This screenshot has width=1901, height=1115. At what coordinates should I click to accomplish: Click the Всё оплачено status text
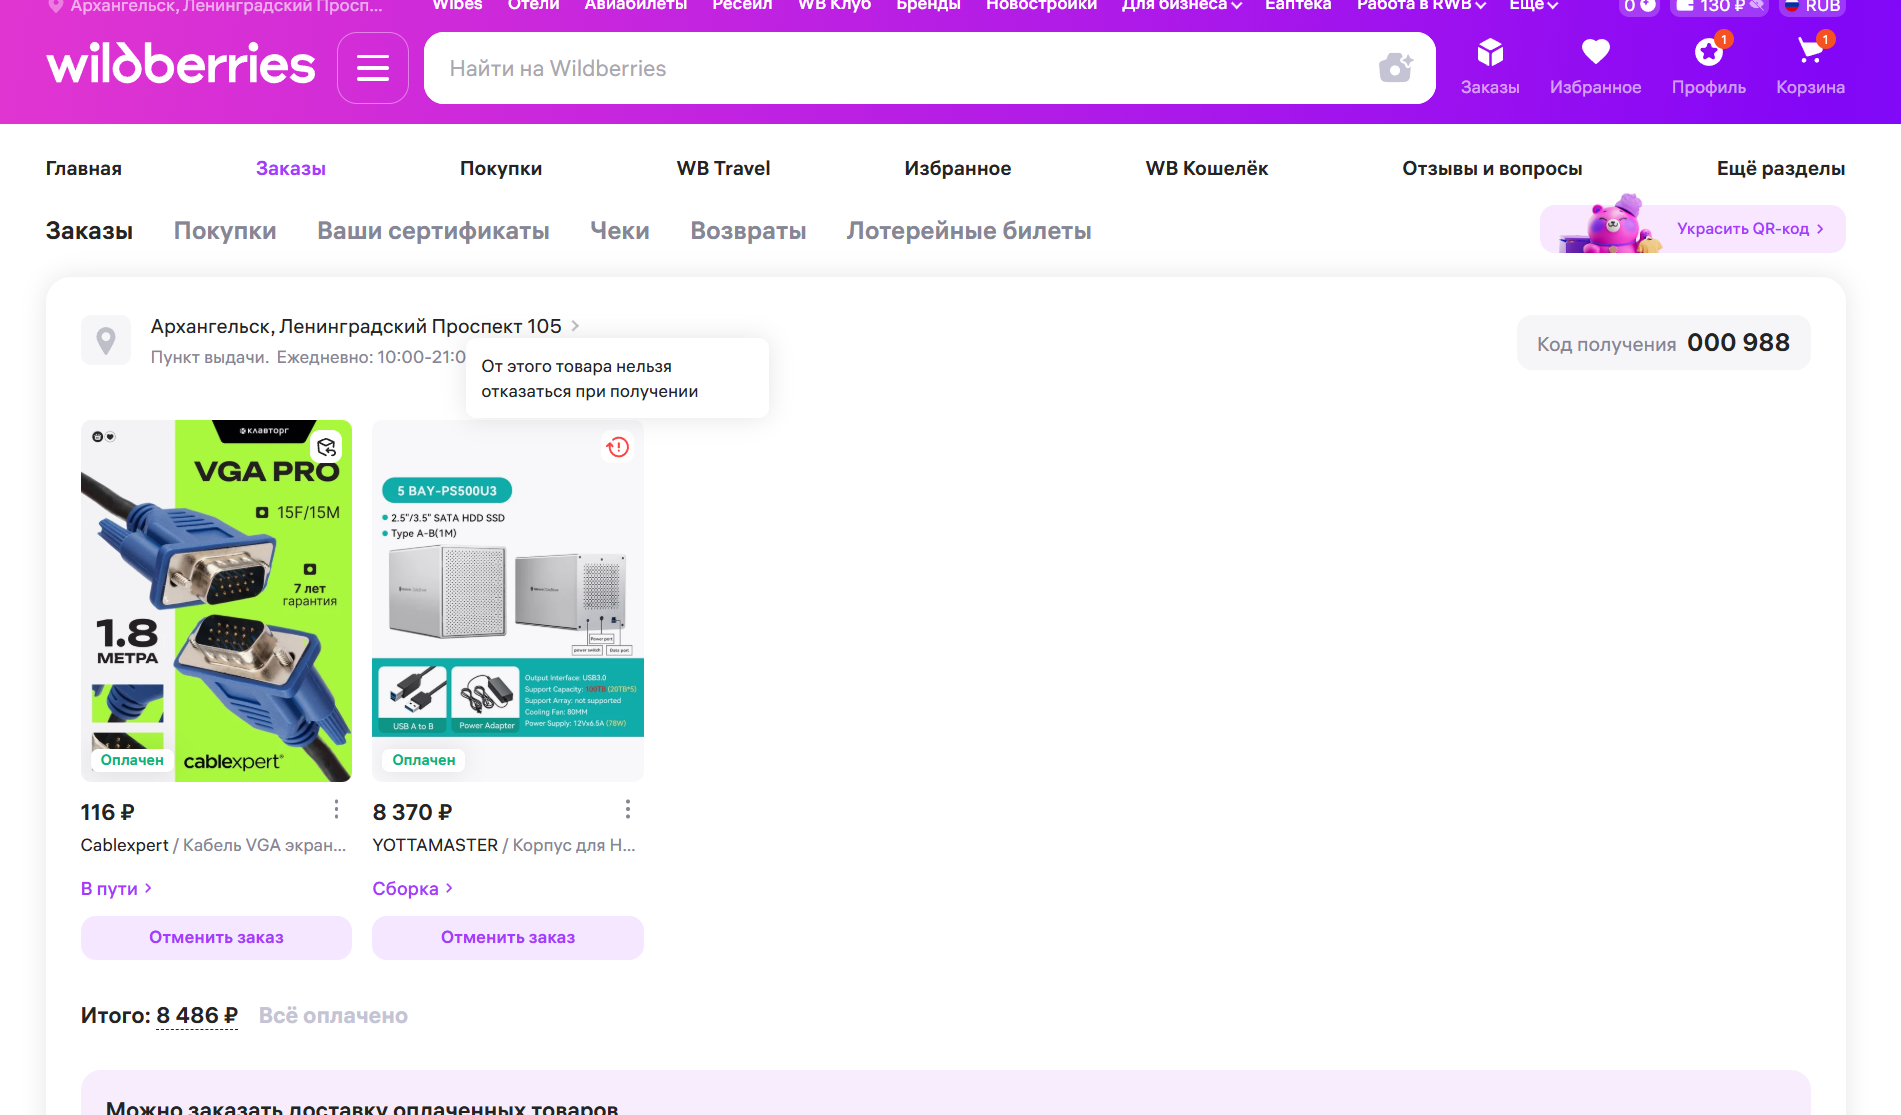tap(333, 1016)
